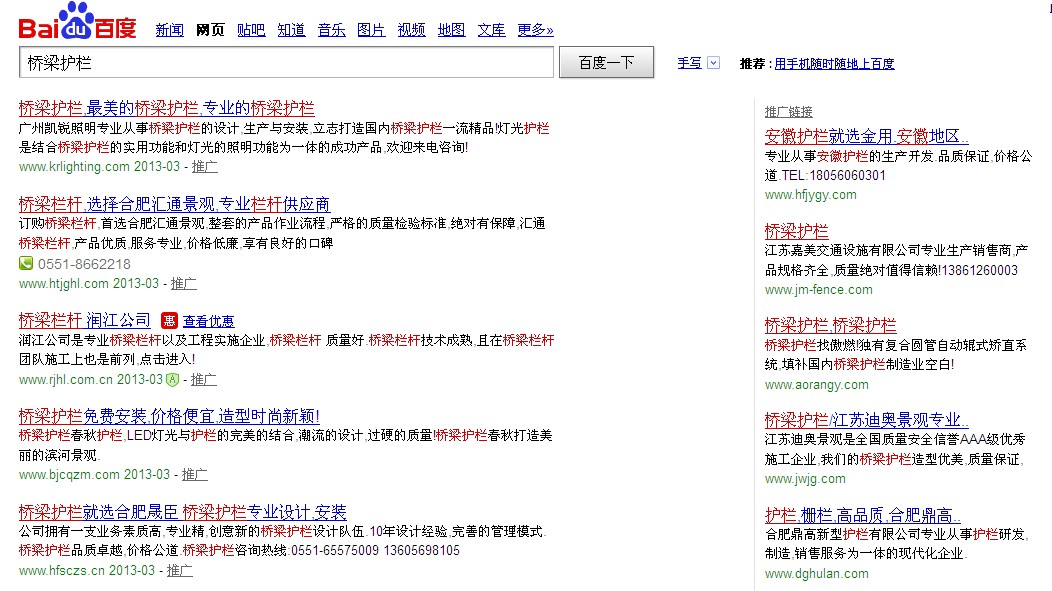The image size is (1052, 591).
Task: Click the URL text www.htjghl.com
Action: [x=63, y=284]
